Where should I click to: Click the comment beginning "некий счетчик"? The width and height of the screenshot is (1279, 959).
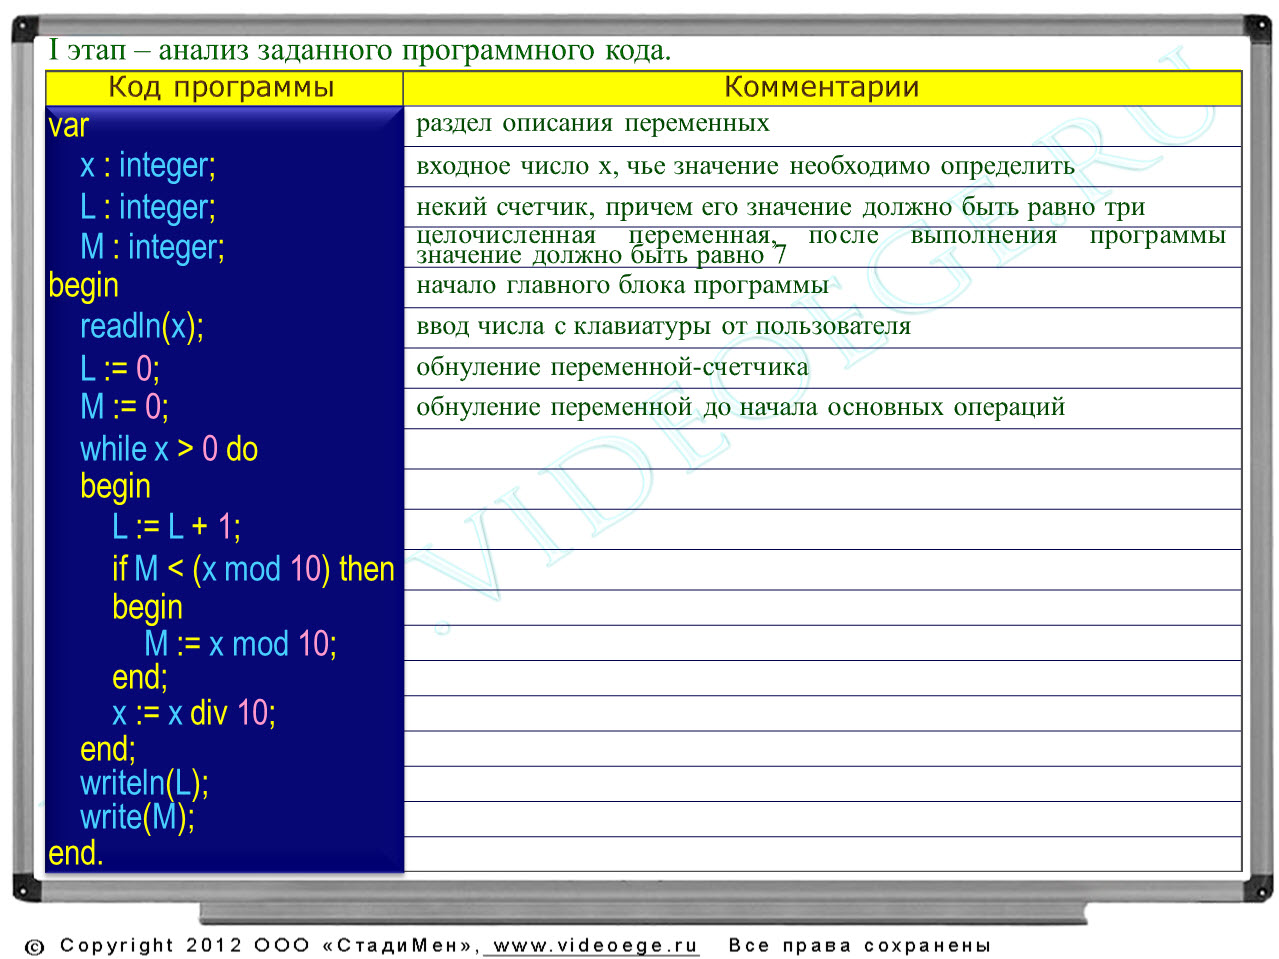[x=781, y=207]
